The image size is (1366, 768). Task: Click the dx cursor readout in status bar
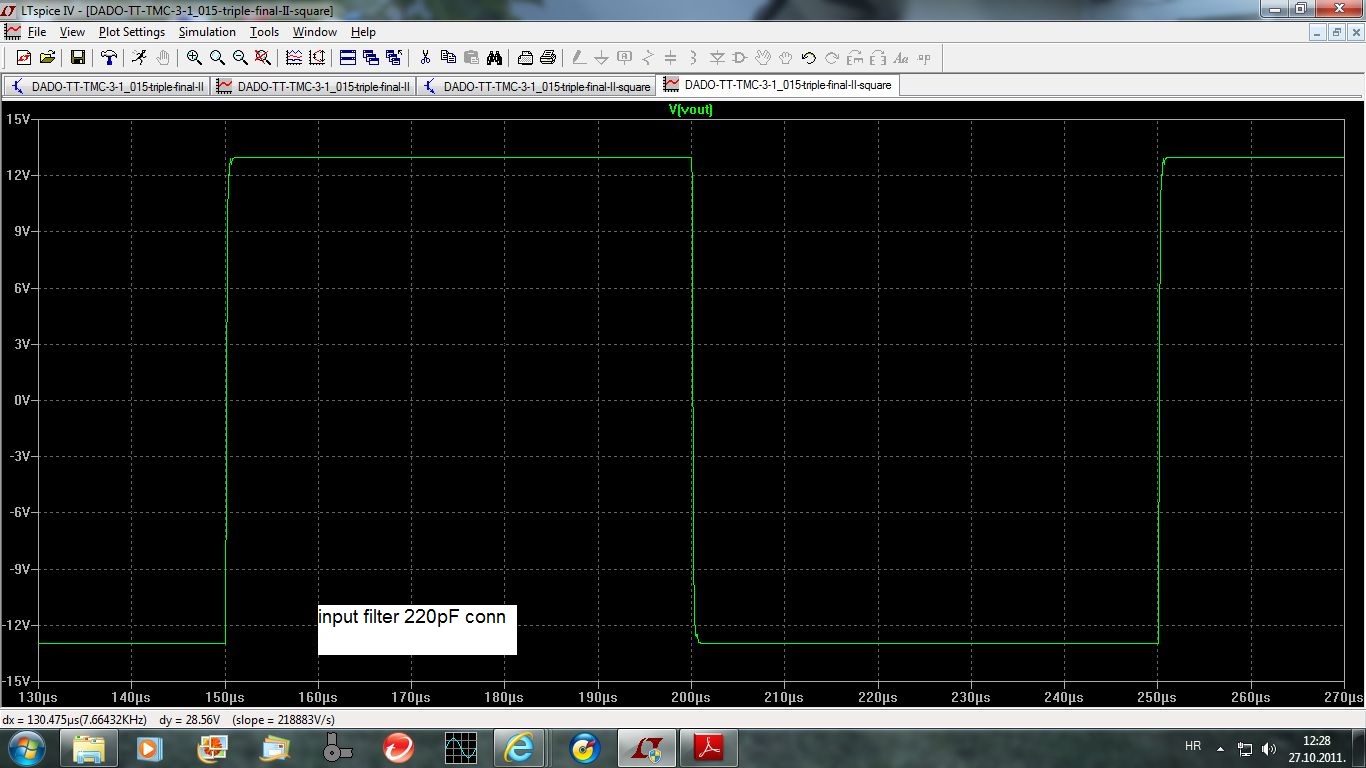[75, 719]
